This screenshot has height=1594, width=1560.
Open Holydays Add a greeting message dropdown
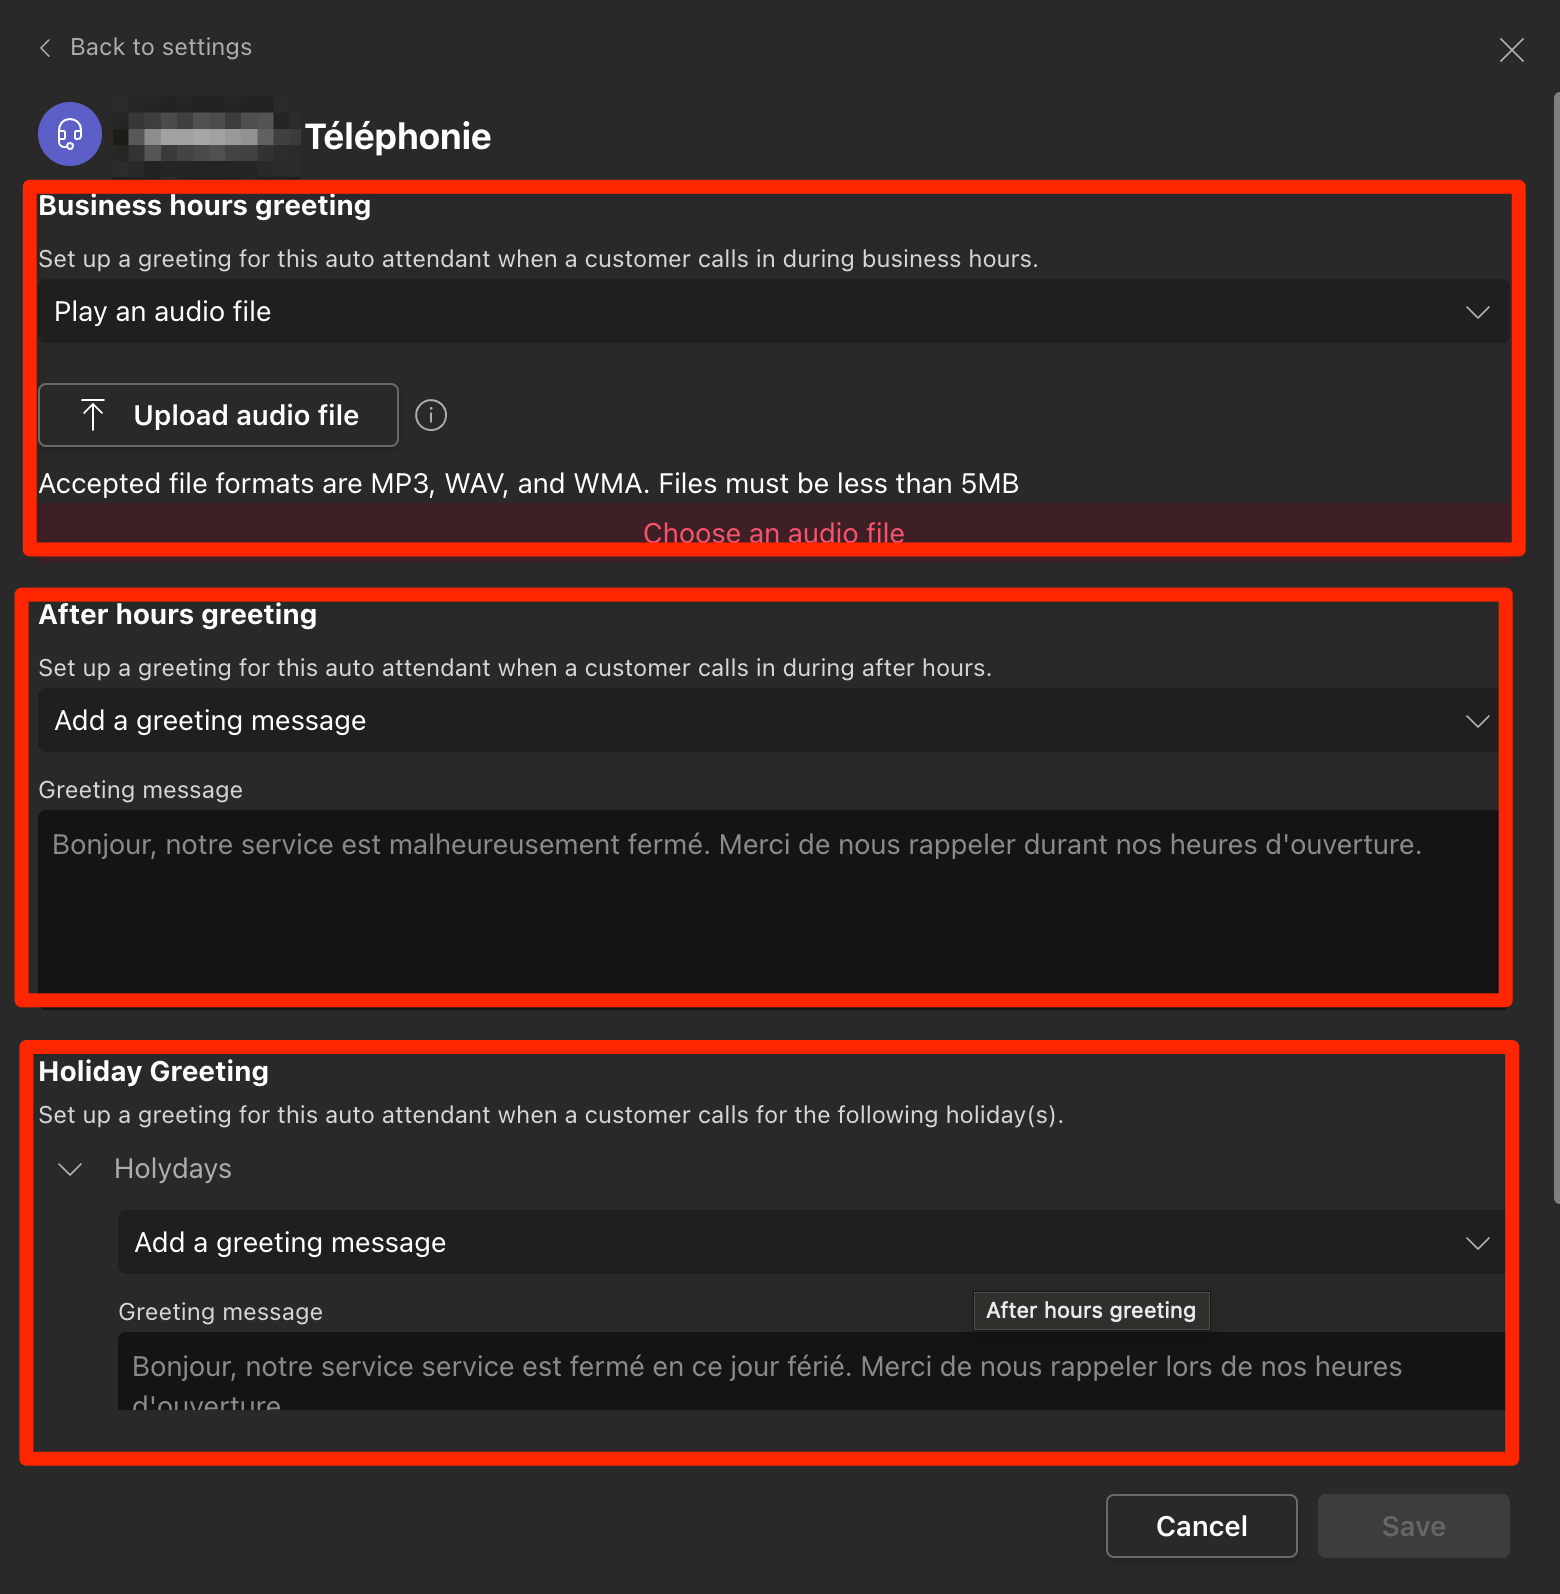click(x=810, y=1243)
